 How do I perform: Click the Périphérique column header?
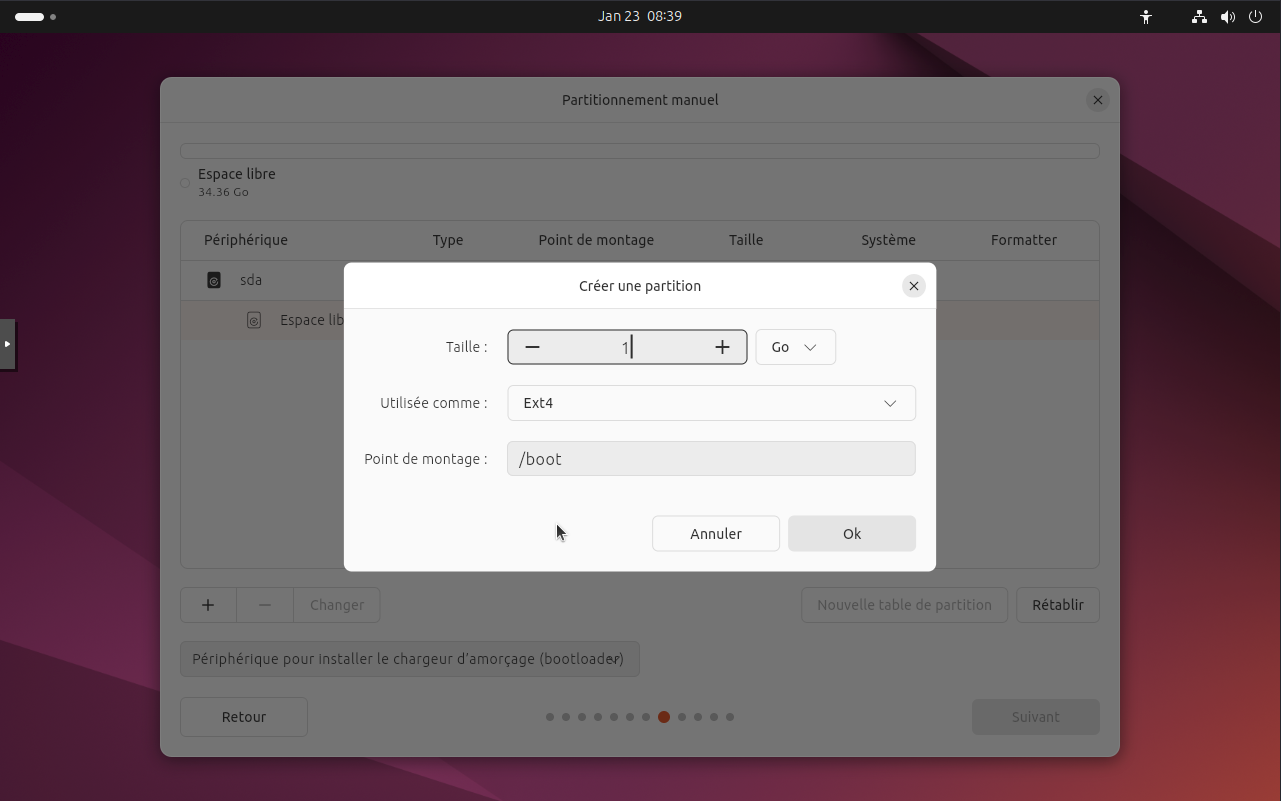click(246, 240)
